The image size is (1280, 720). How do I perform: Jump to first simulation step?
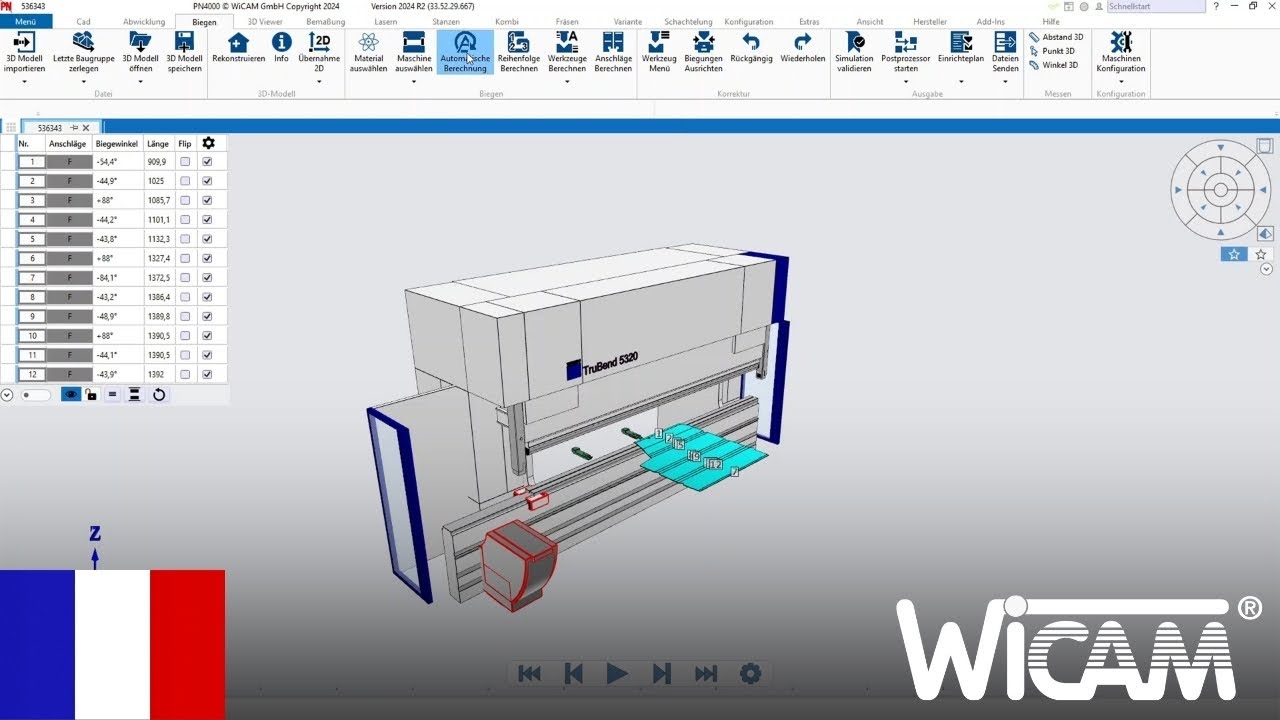tap(530, 674)
